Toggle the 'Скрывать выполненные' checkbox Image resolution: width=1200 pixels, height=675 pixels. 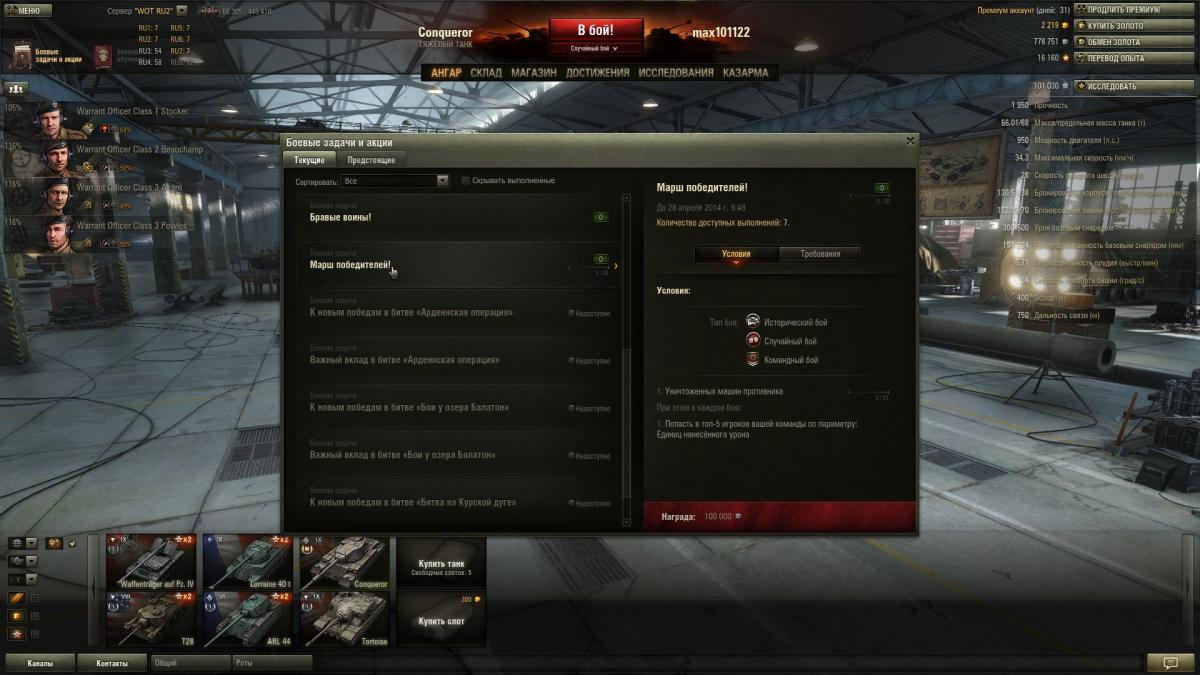point(465,181)
